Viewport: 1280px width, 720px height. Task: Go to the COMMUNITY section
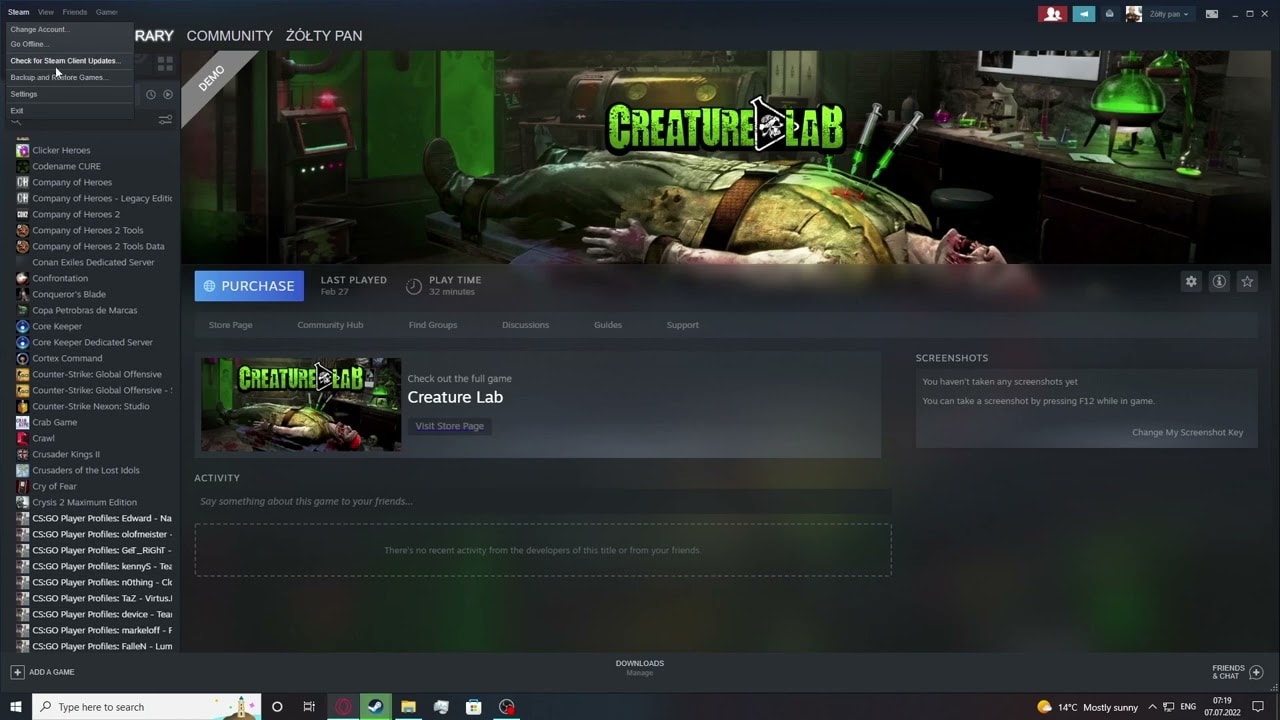point(229,36)
